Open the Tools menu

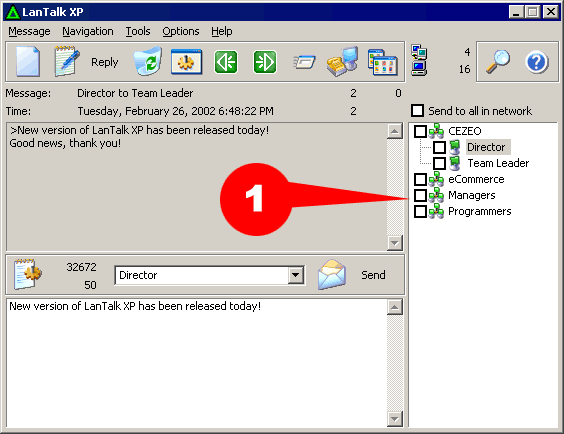tap(138, 31)
